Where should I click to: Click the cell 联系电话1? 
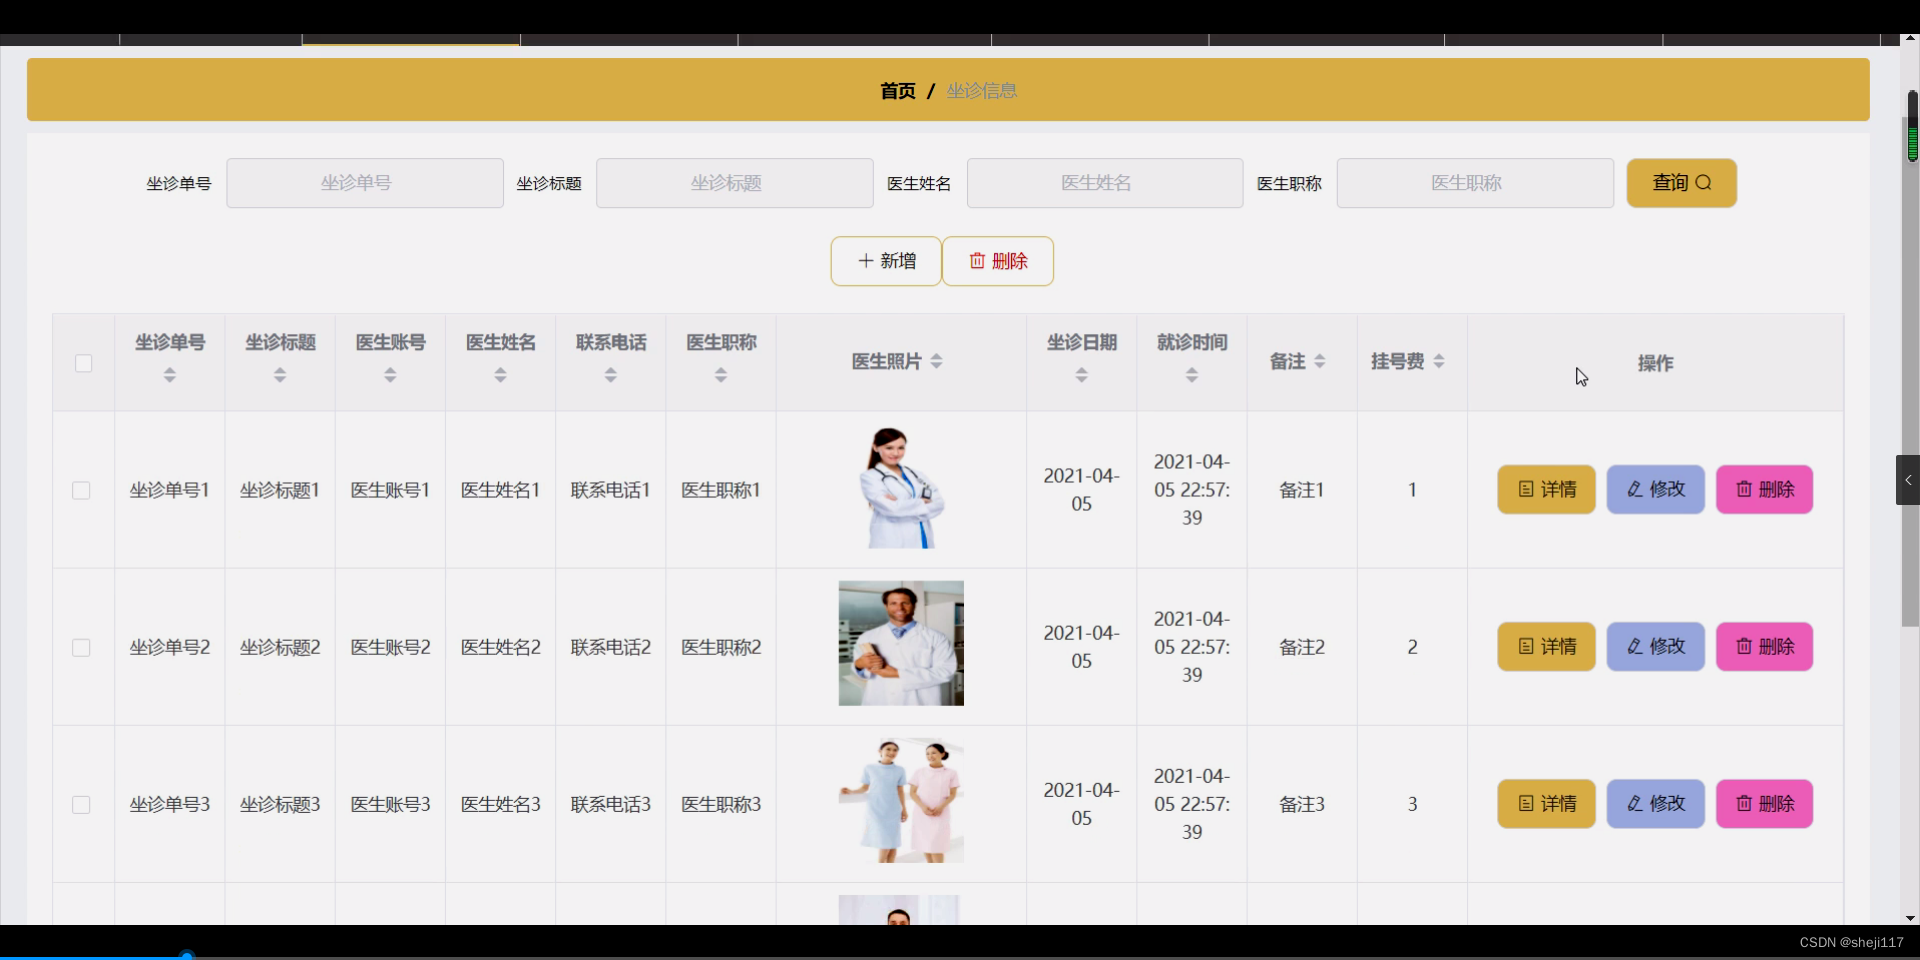point(610,490)
